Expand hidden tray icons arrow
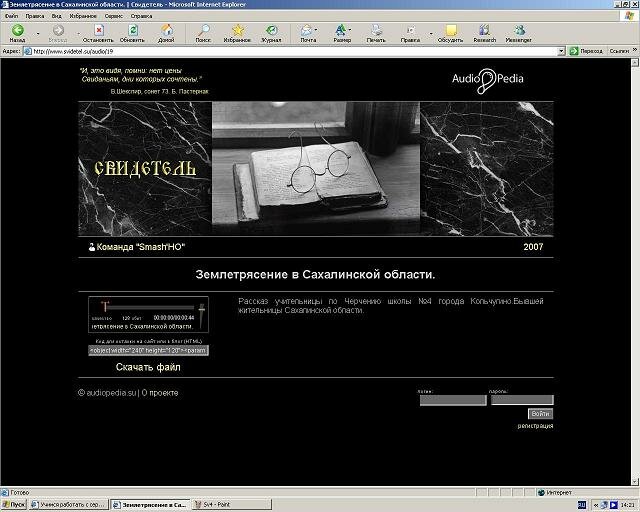Viewport: 640px width, 512px height. coord(596,505)
